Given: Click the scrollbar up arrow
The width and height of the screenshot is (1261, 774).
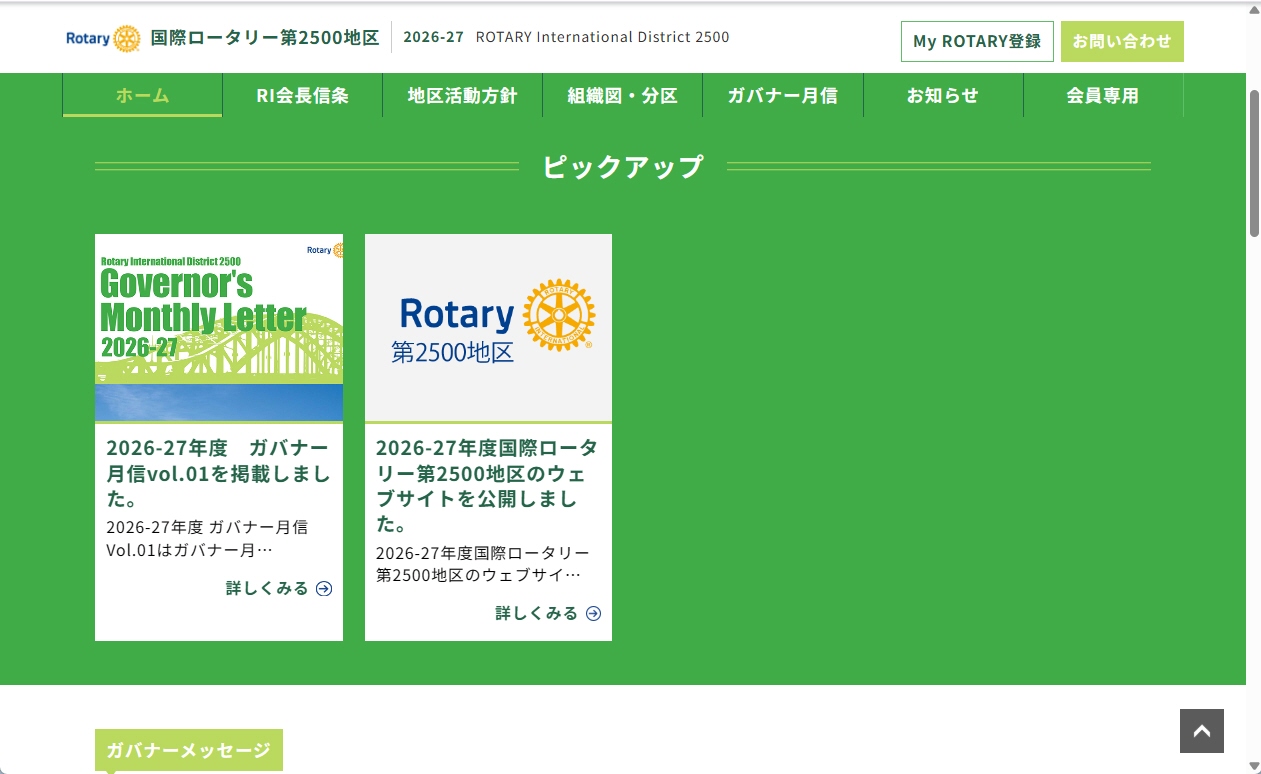Looking at the screenshot, I should click(1254, 10).
